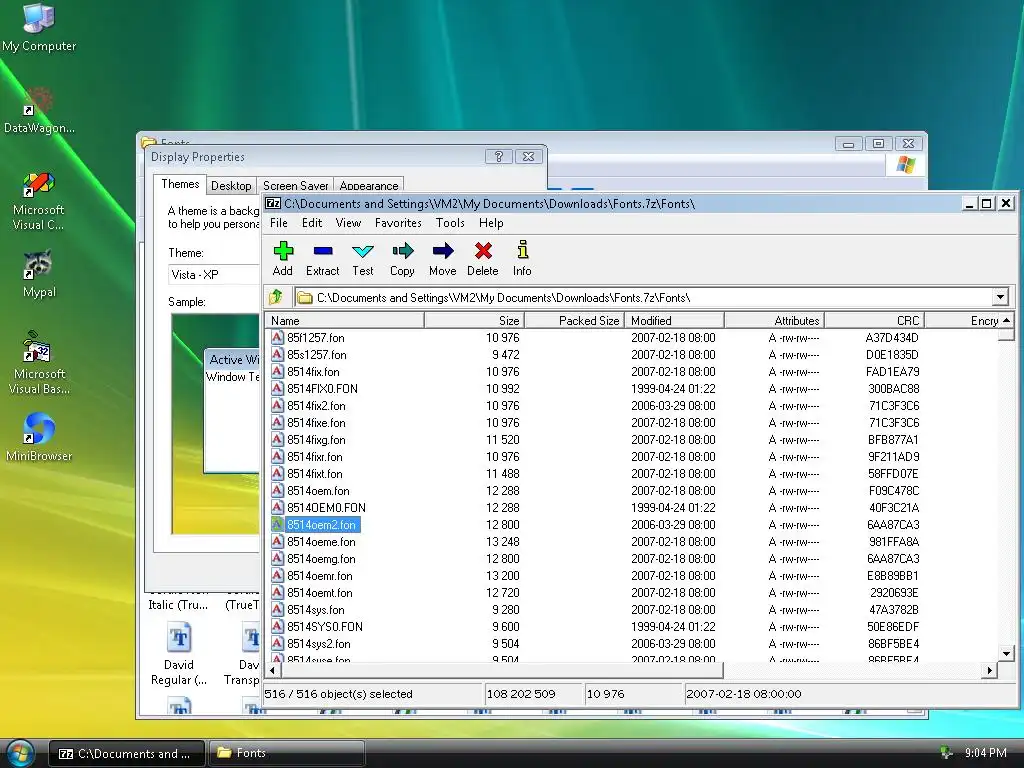This screenshot has width=1024, height=768.
Task: Click the 7z icon in window title bar
Action: pyautogui.click(x=272, y=204)
